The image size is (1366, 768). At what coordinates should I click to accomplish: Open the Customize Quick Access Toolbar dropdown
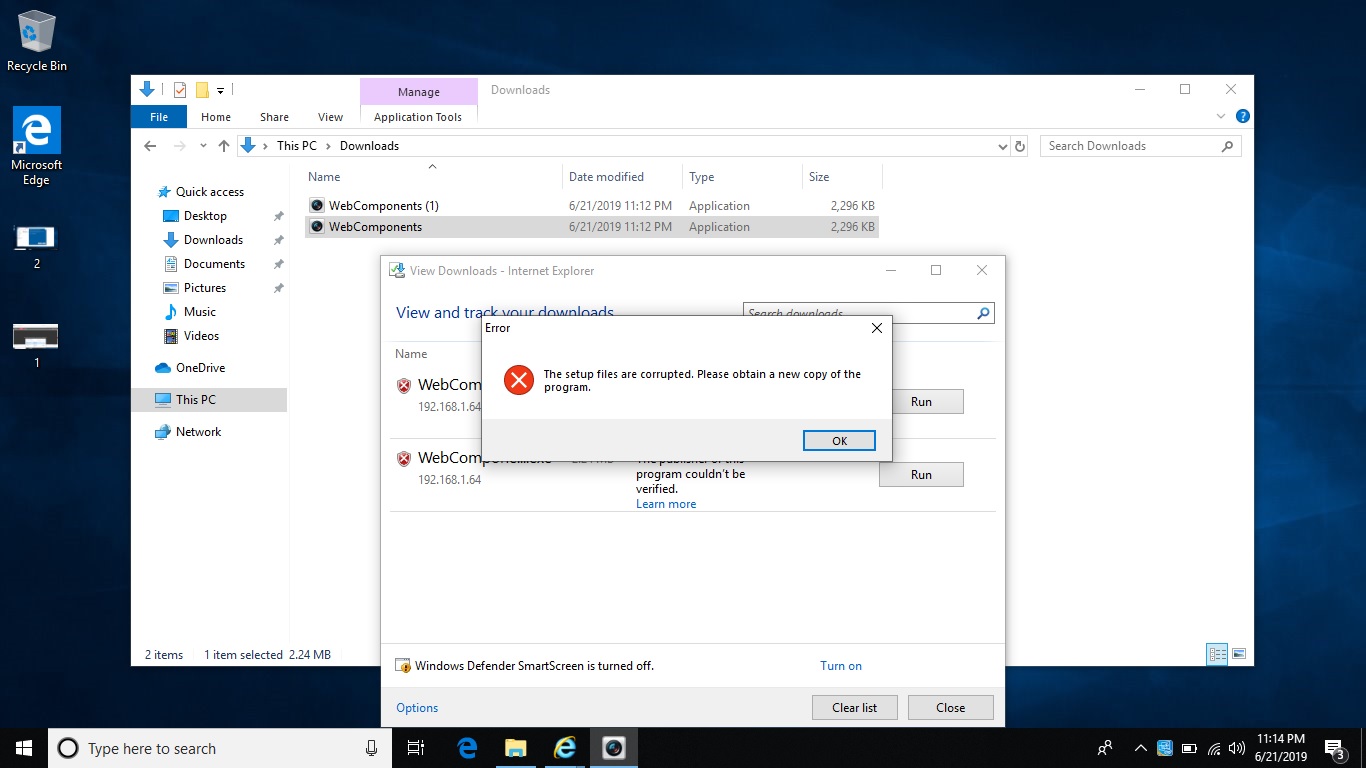click(220, 90)
